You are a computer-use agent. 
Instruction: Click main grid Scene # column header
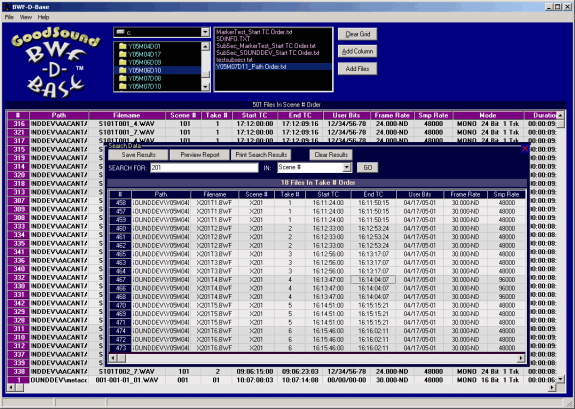(183, 115)
